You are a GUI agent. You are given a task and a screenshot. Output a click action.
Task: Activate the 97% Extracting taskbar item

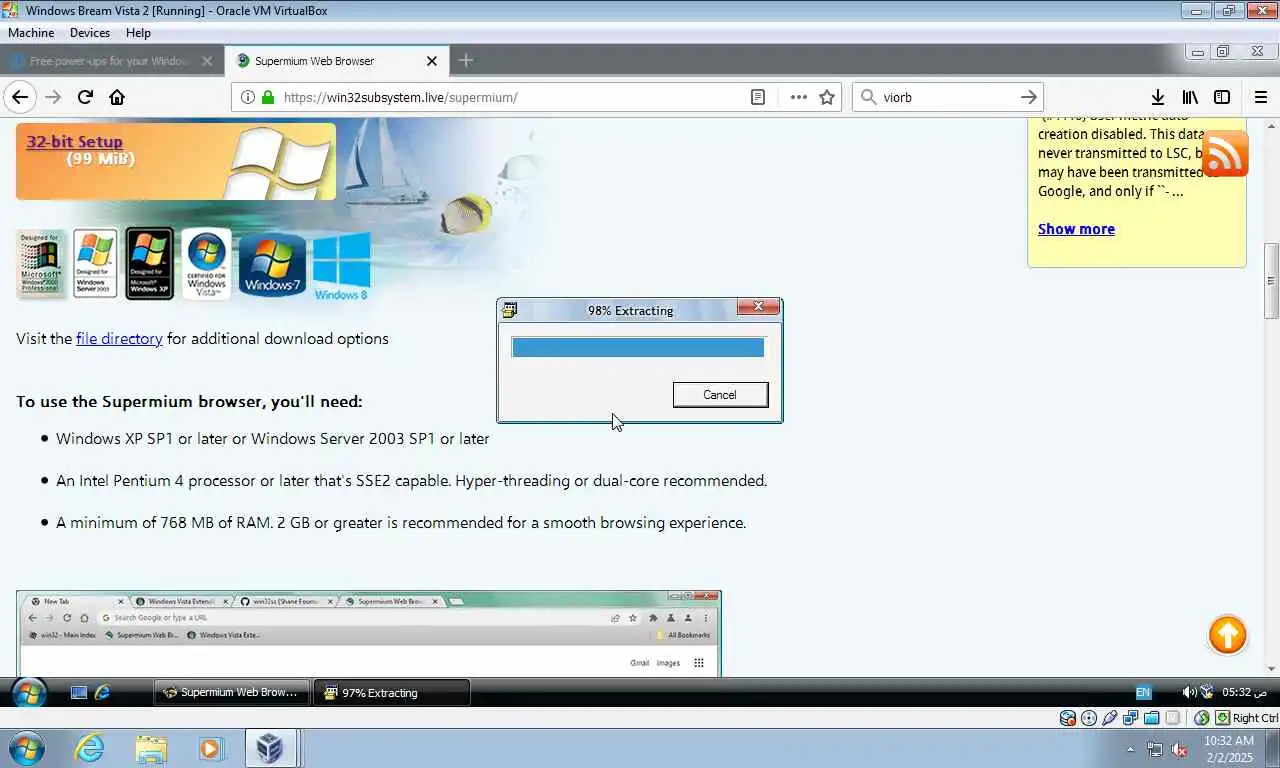coord(391,692)
